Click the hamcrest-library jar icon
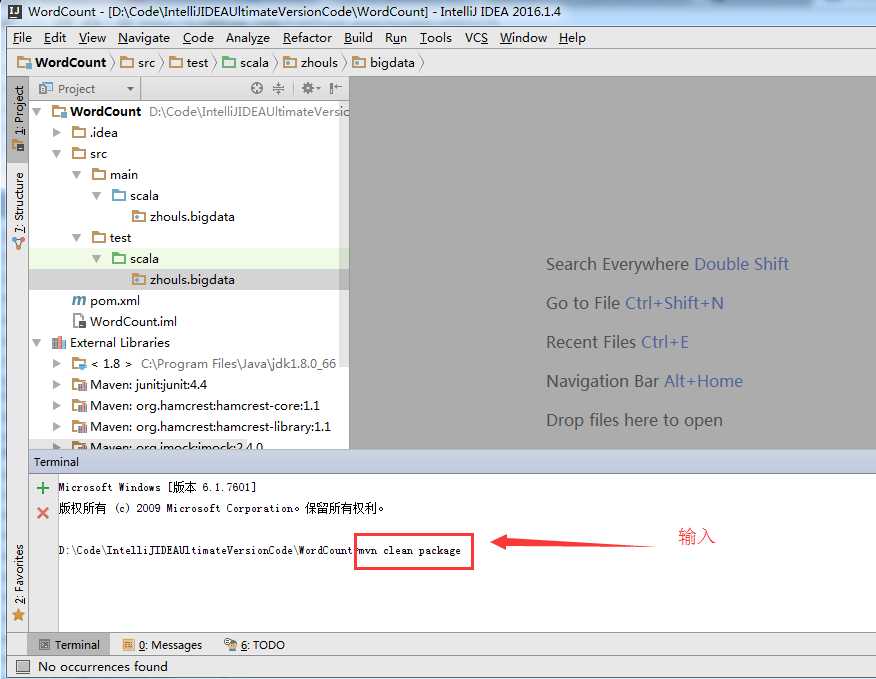Screen dimensions: 876x679 pyautogui.click(x=79, y=427)
